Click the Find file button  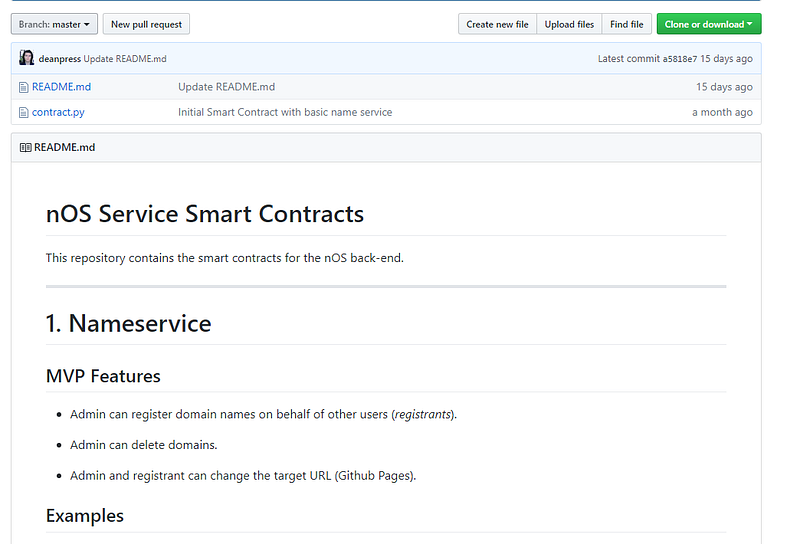(x=627, y=24)
